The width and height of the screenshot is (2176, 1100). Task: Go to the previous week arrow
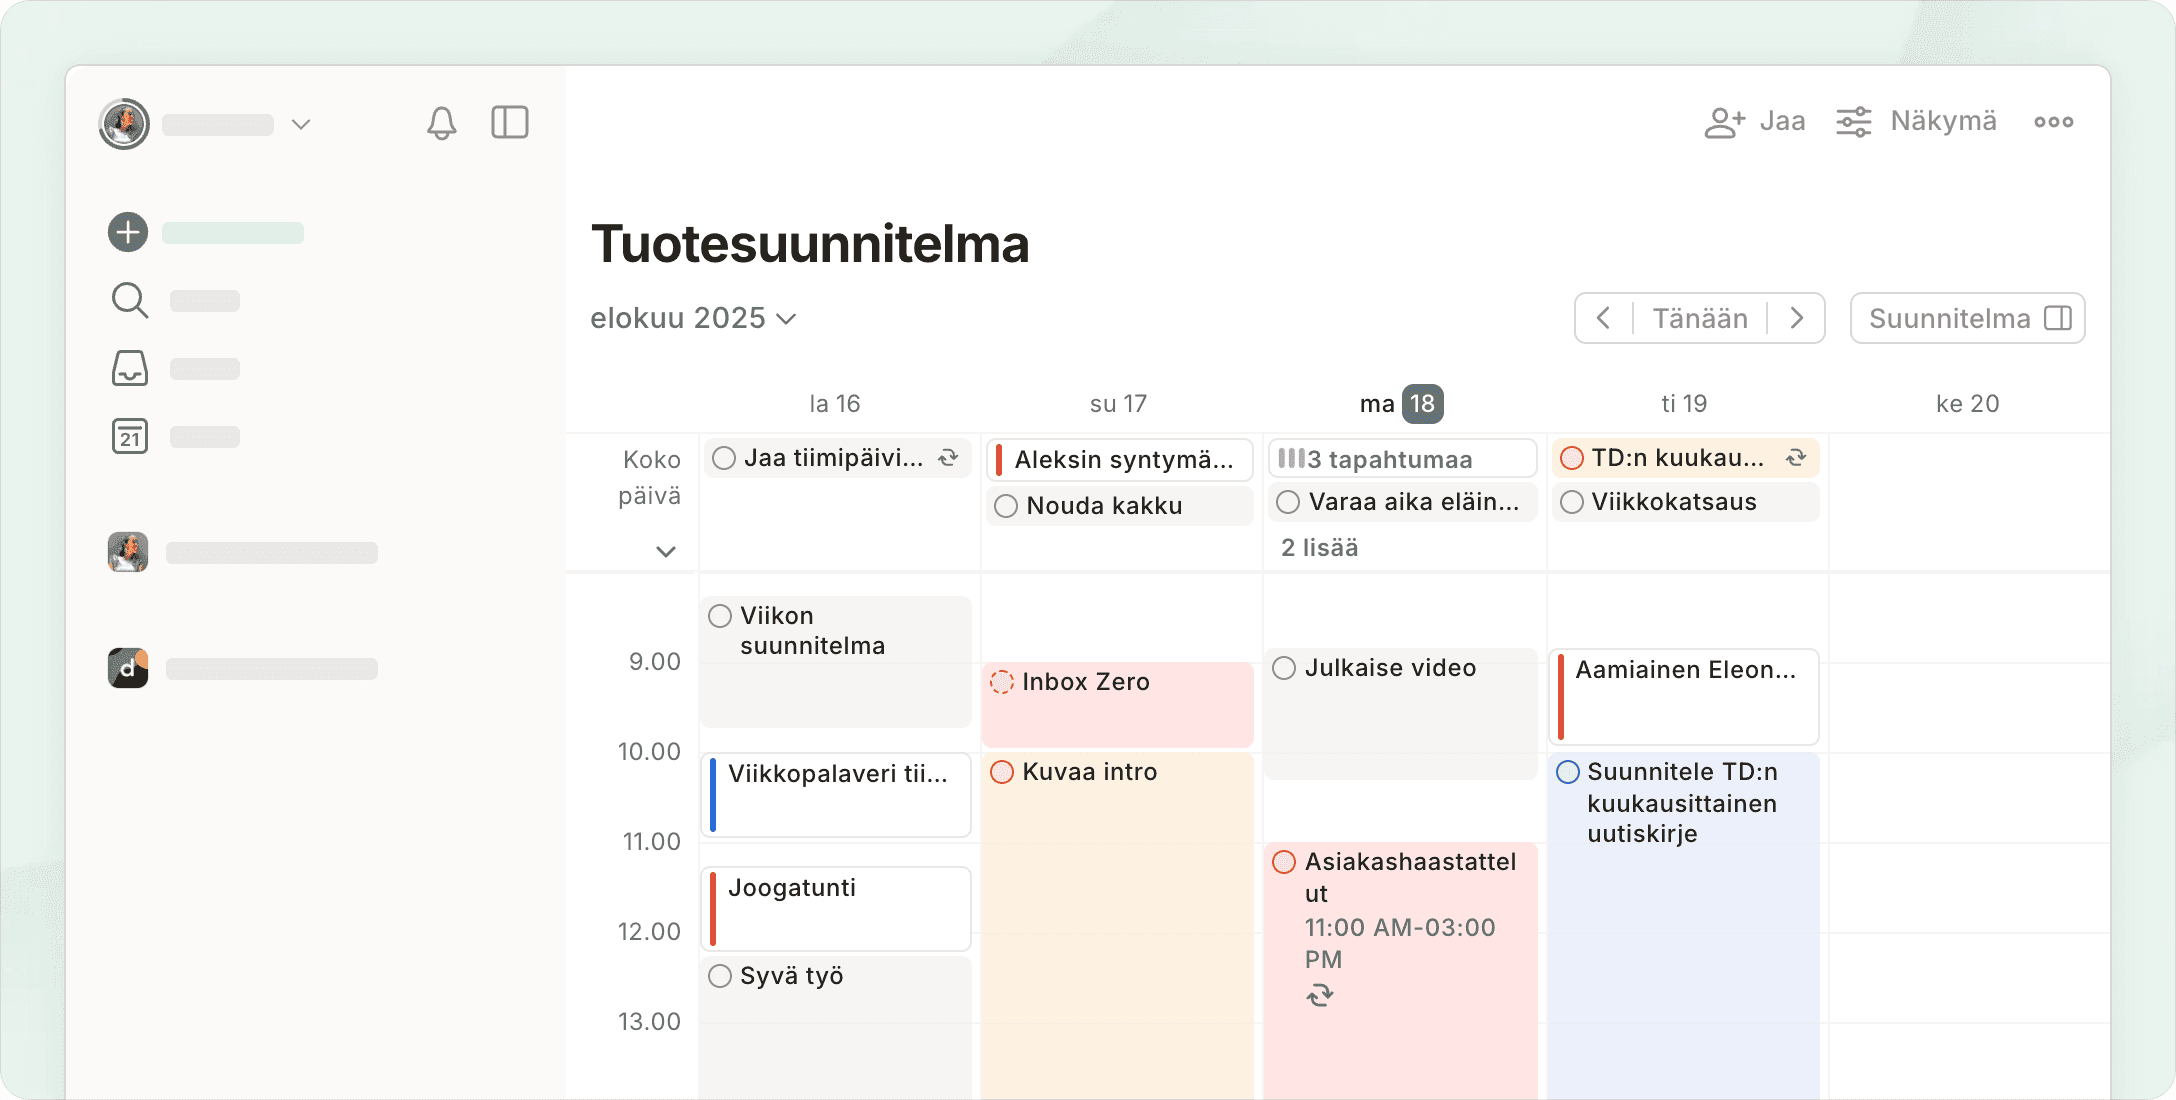pos(1603,318)
